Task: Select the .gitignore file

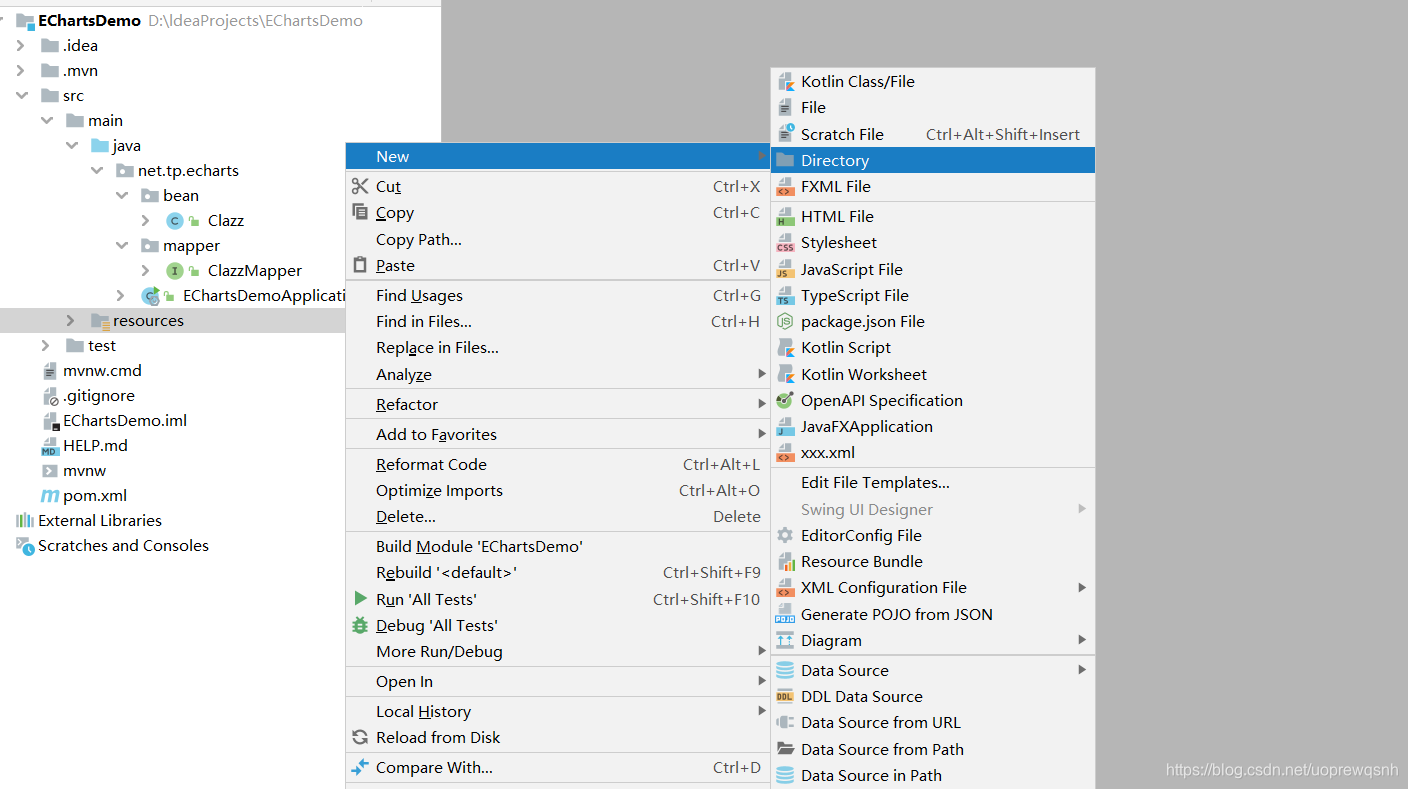Action: click(x=98, y=396)
